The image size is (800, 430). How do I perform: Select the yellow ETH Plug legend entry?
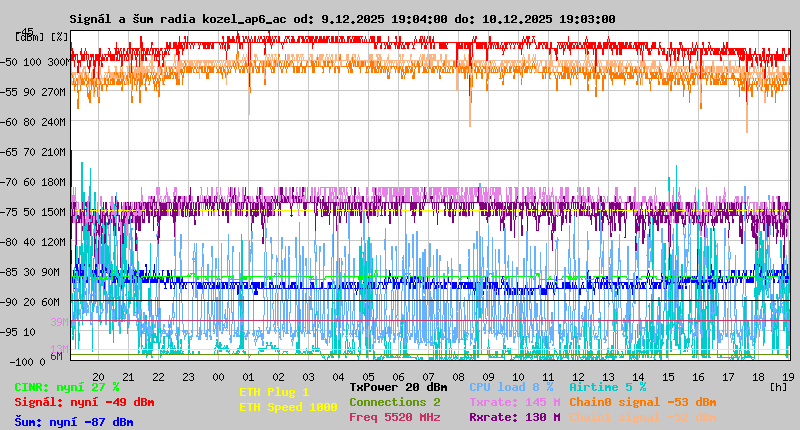274,392
